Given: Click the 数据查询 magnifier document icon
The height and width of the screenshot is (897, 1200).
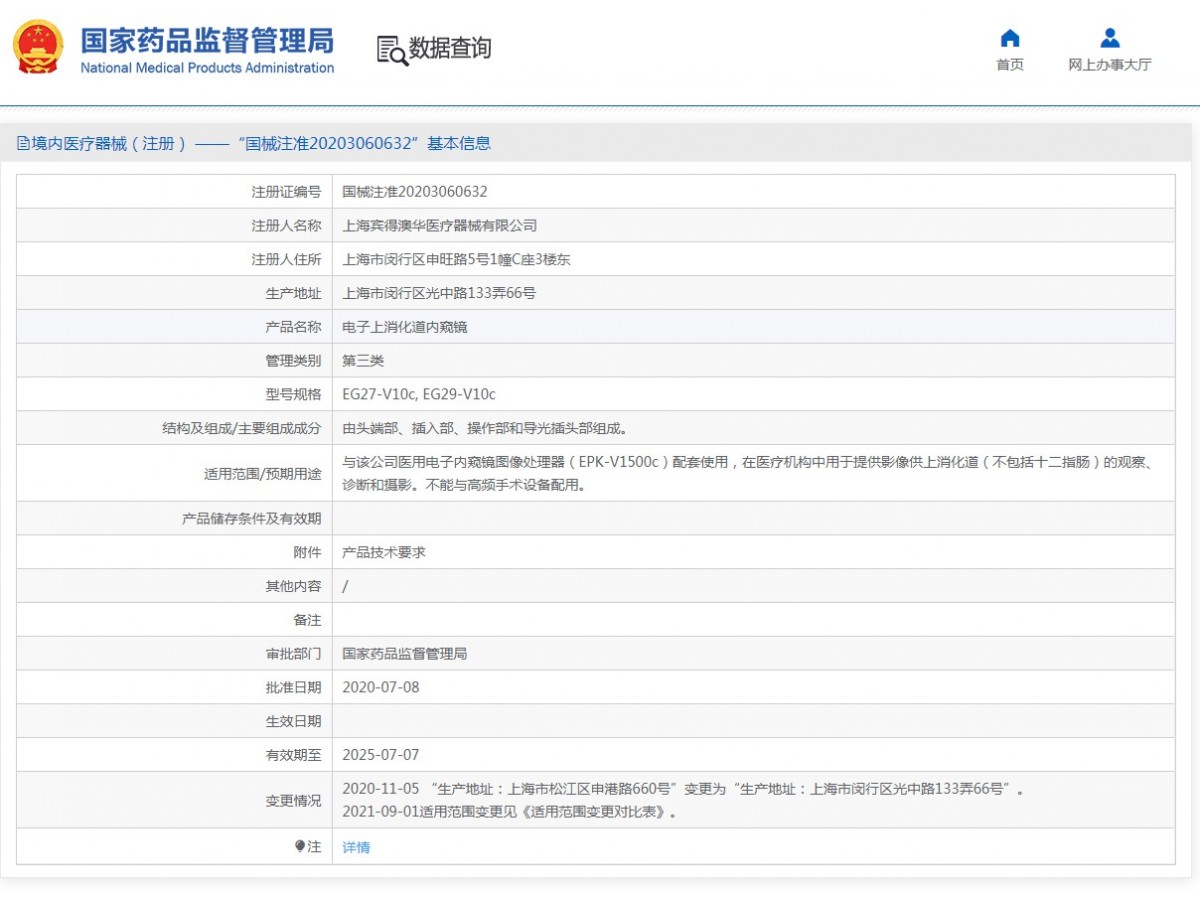Looking at the screenshot, I should (x=391, y=50).
